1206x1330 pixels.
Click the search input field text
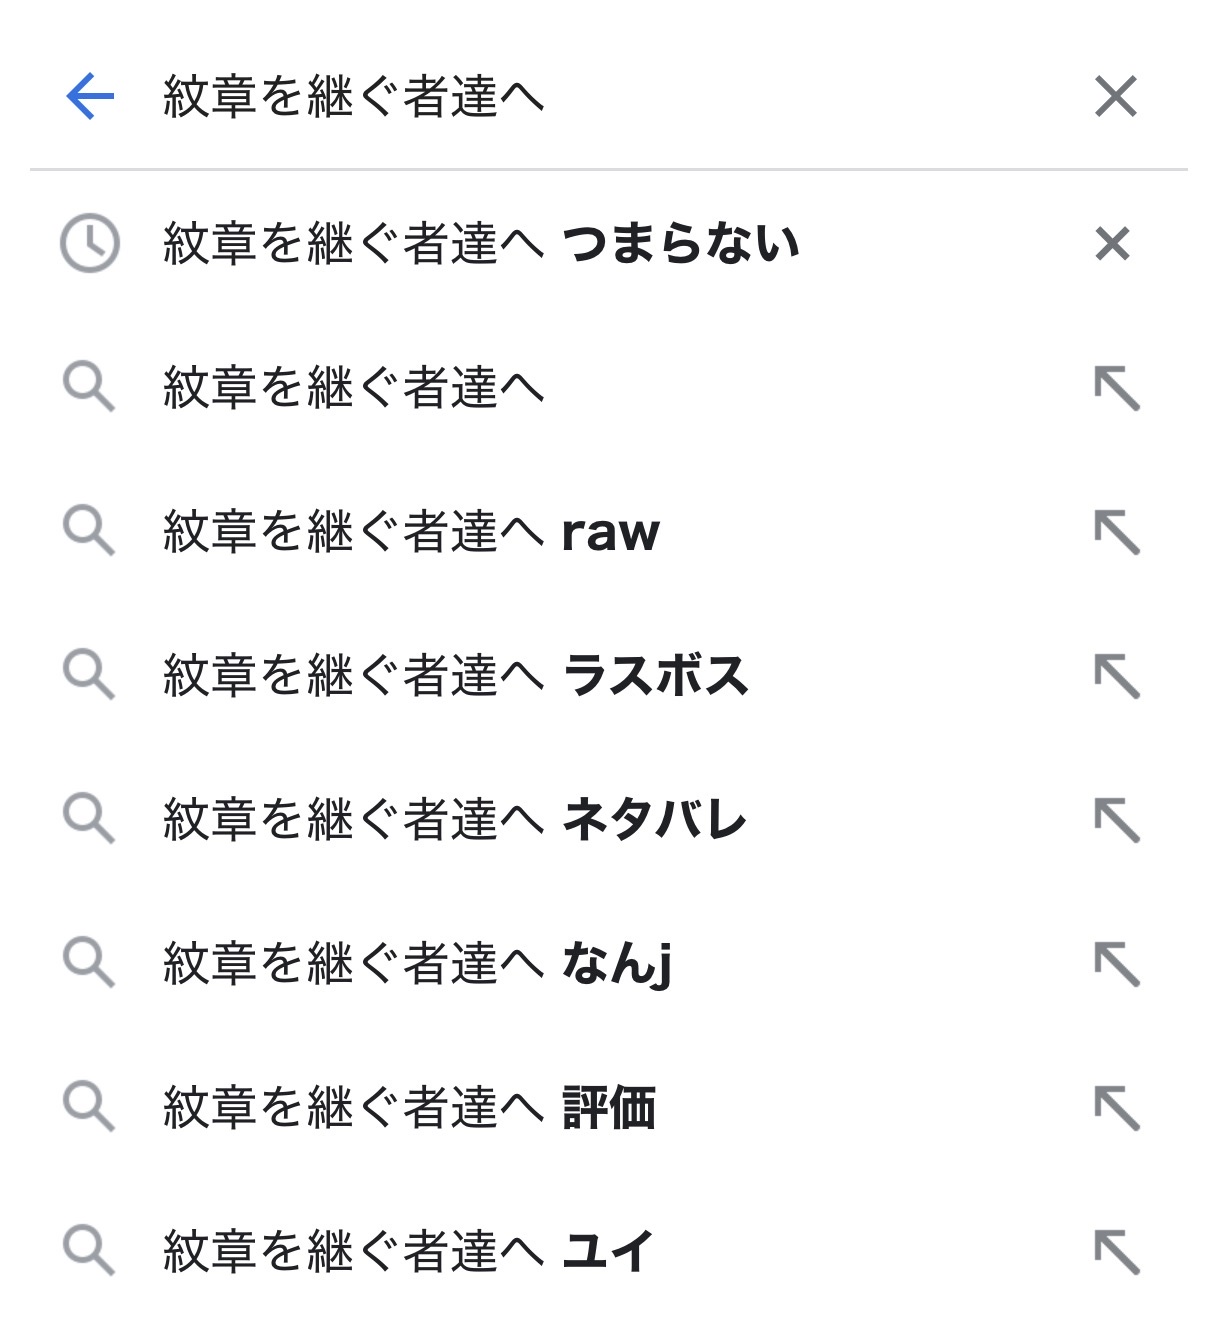(x=353, y=97)
